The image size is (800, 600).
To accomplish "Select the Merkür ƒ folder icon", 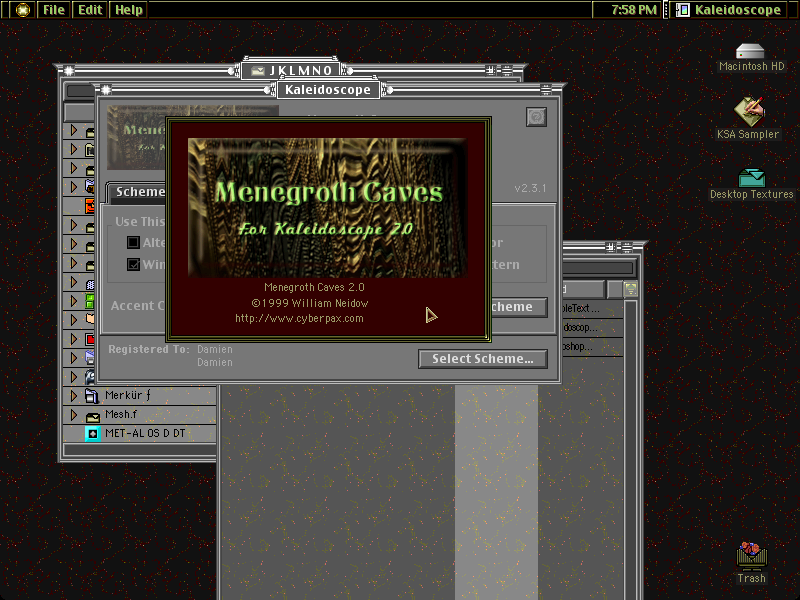I will (92, 395).
